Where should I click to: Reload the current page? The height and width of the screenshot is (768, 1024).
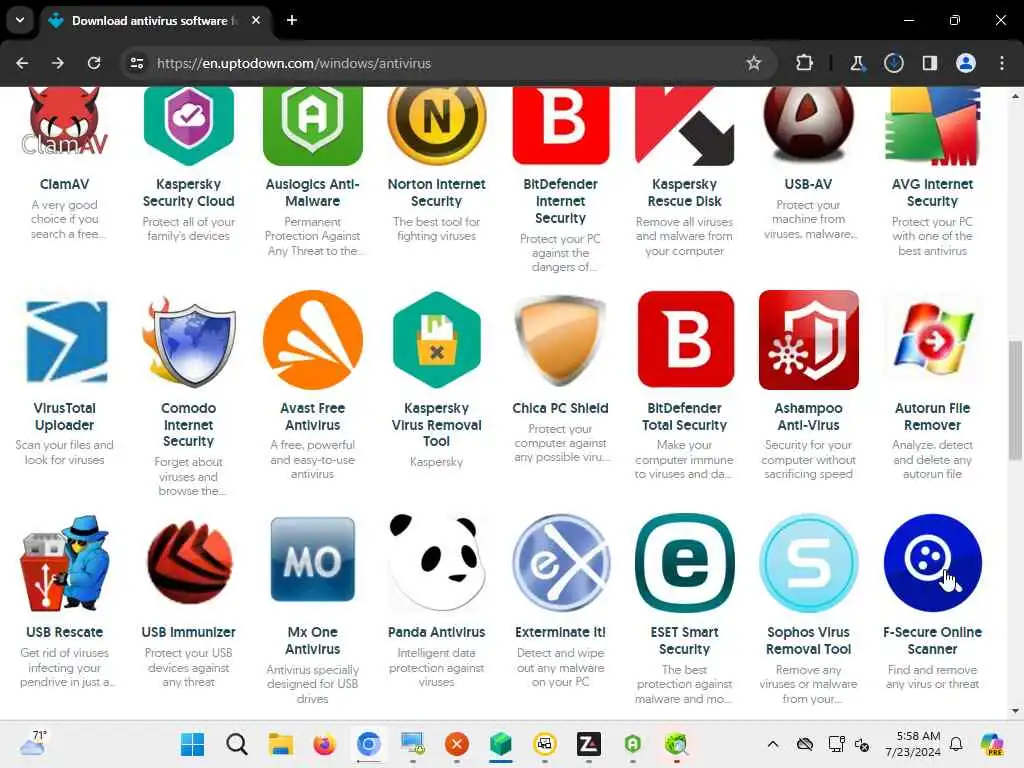[x=94, y=63]
